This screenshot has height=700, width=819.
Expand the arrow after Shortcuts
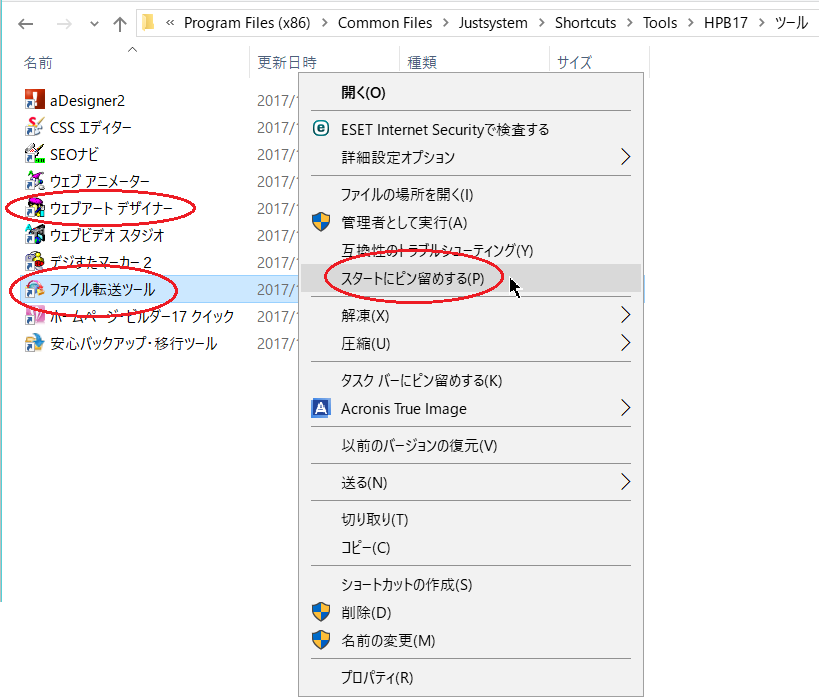(x=629, y=23)
